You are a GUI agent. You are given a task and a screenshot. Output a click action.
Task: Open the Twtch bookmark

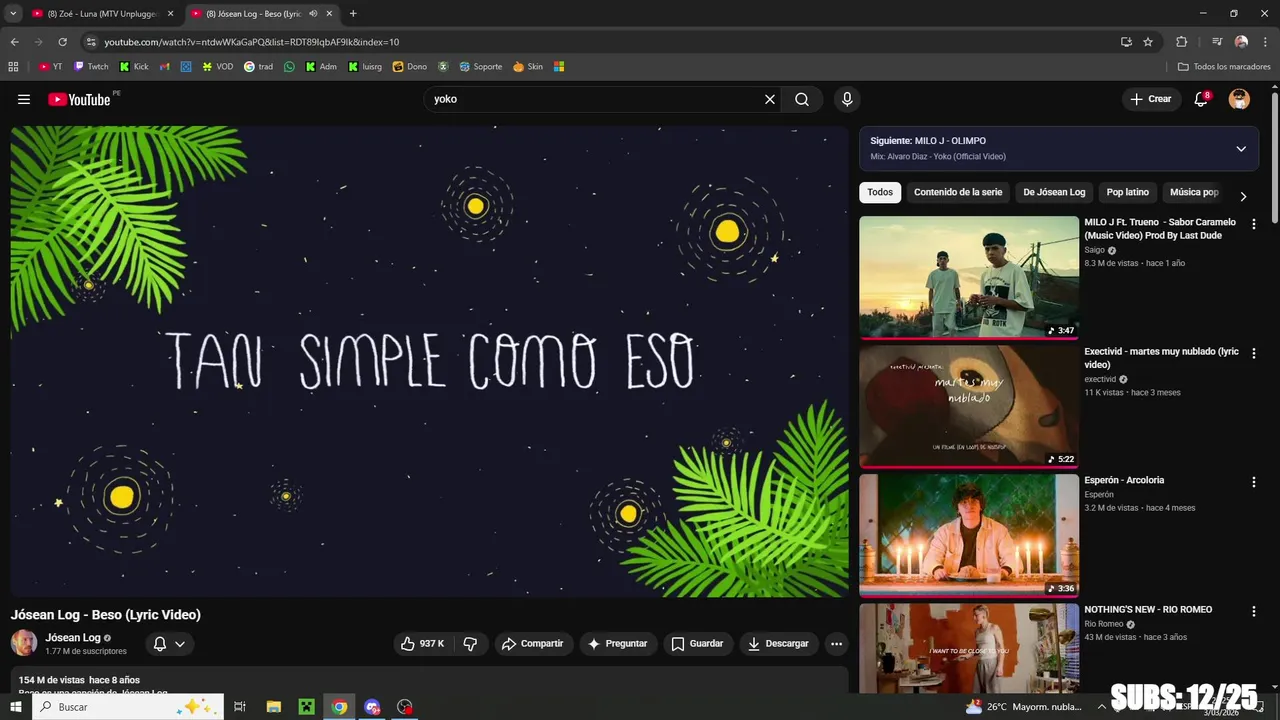click(x=91, y=67)
